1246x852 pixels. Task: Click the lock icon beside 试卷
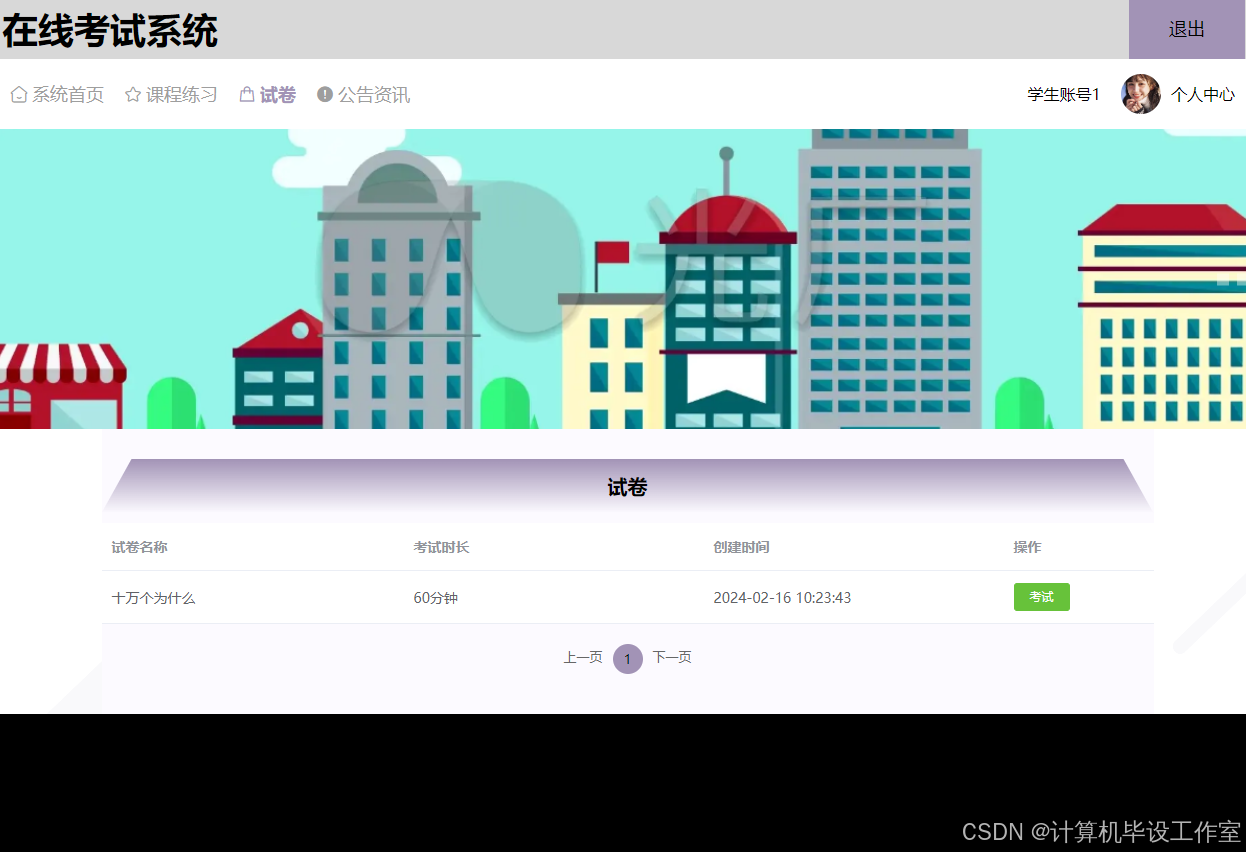(246, 94)
